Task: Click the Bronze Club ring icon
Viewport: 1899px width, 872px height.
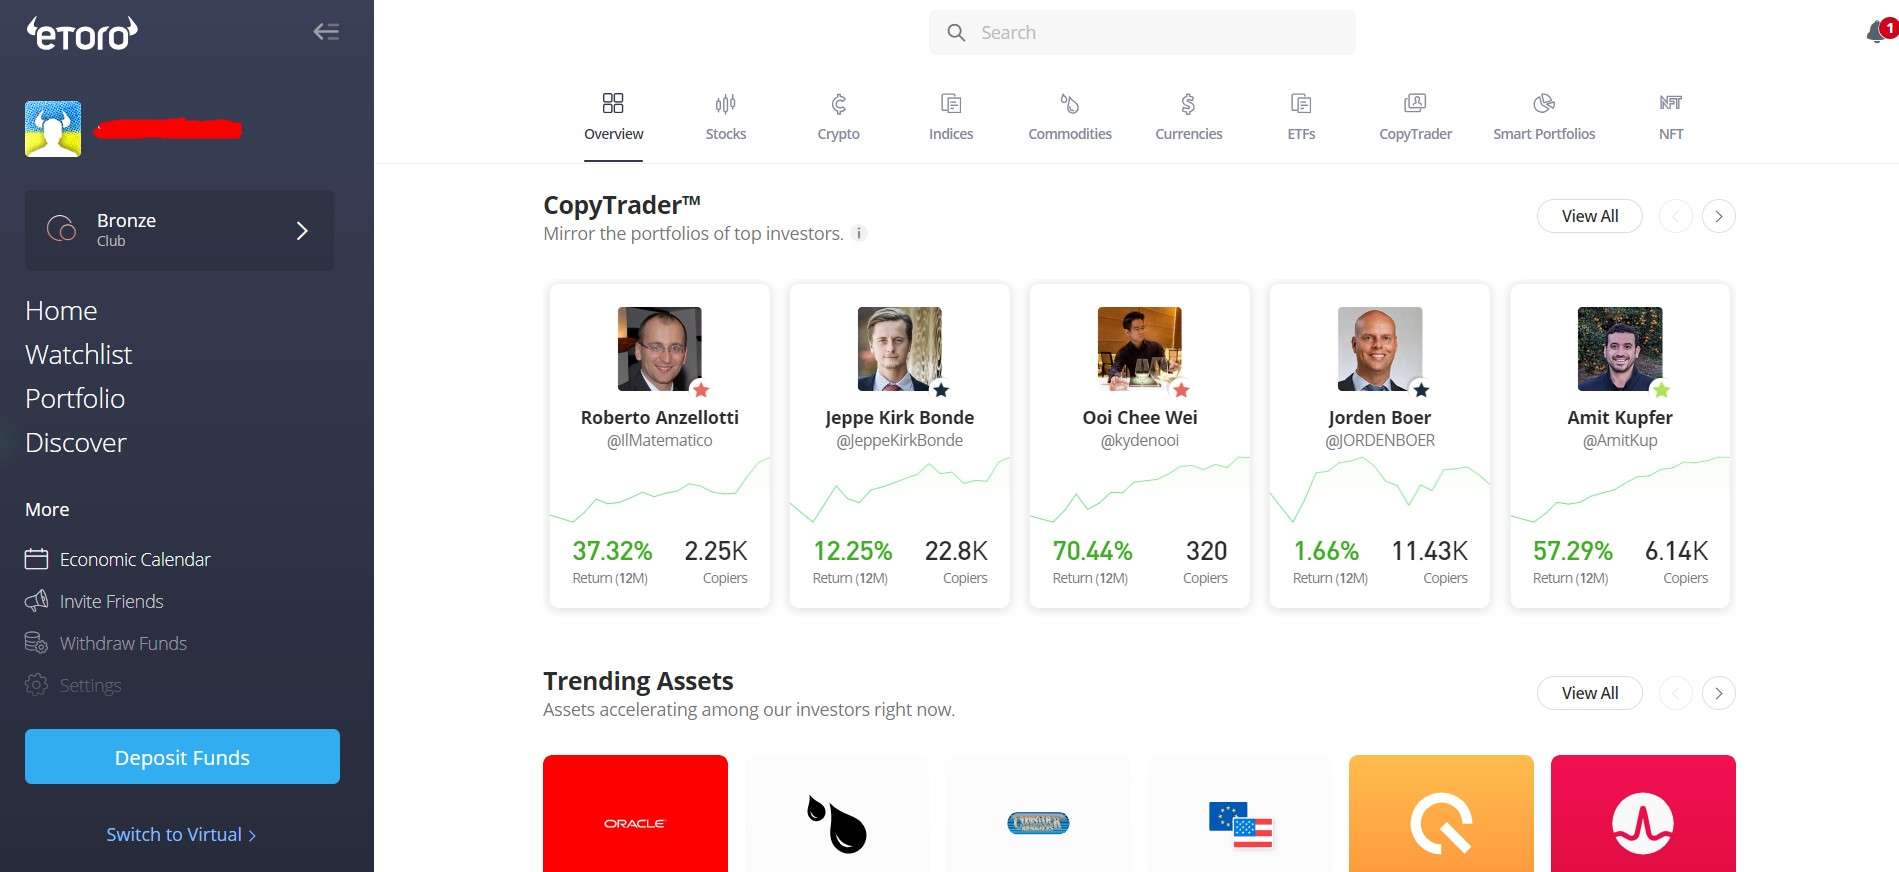Action: point(62,229)
